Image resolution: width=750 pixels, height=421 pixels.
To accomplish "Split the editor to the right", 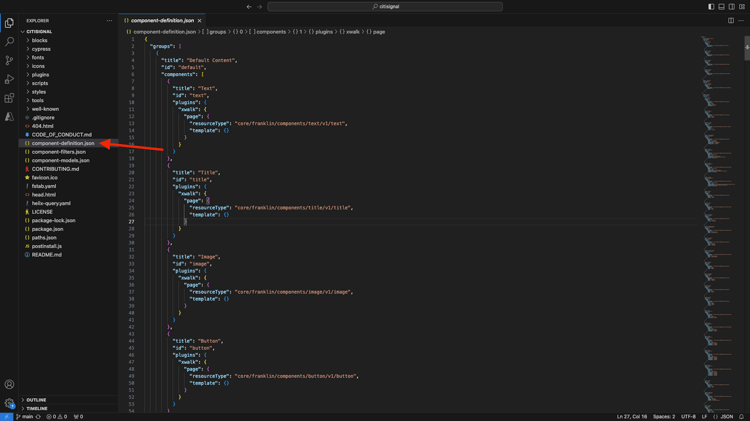I will [731, 20].
